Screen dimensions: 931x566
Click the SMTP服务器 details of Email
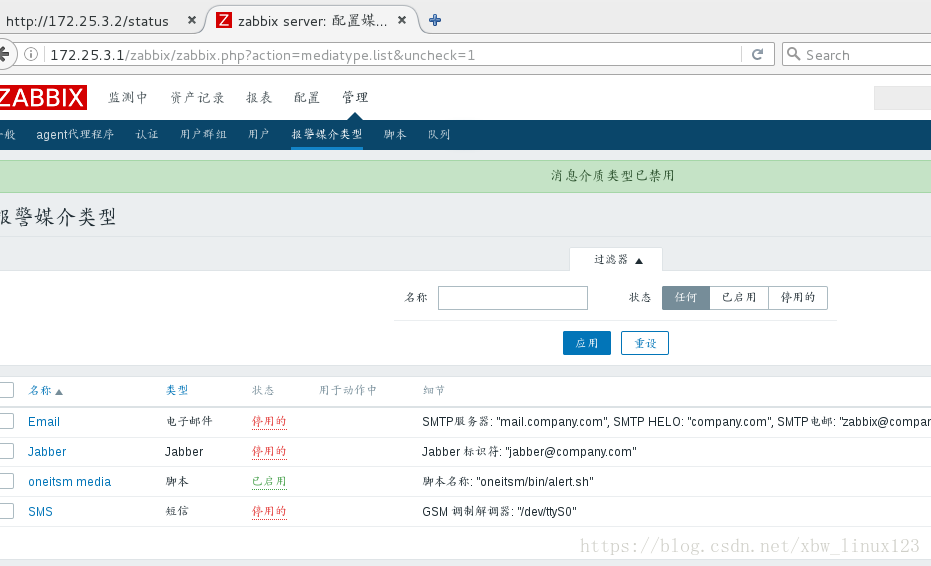676,422
